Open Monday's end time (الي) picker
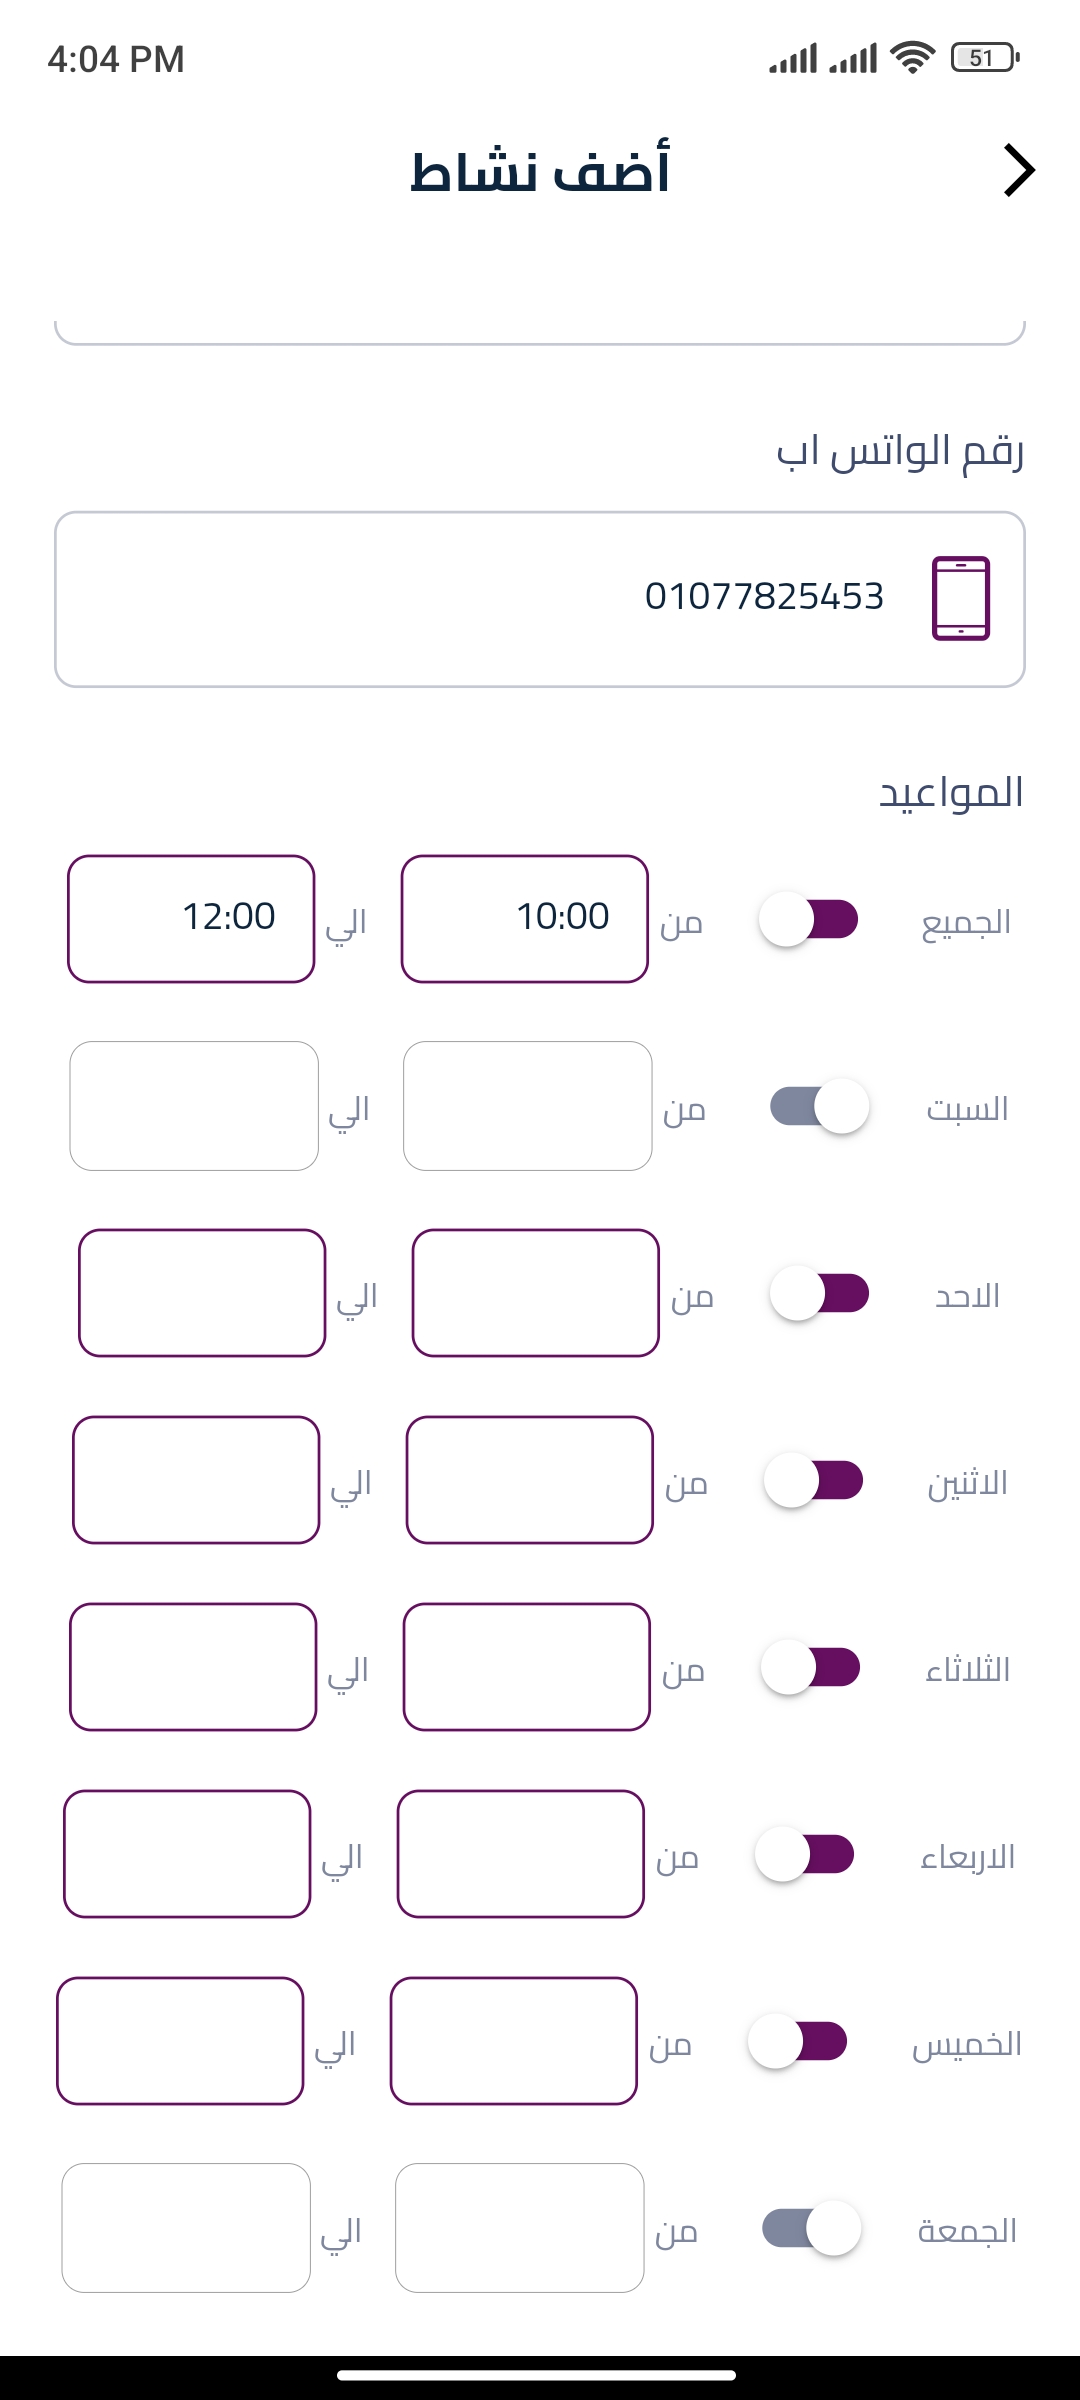The height and width of the screenshot is (2400, 1080). click(x=196, y=1480)
